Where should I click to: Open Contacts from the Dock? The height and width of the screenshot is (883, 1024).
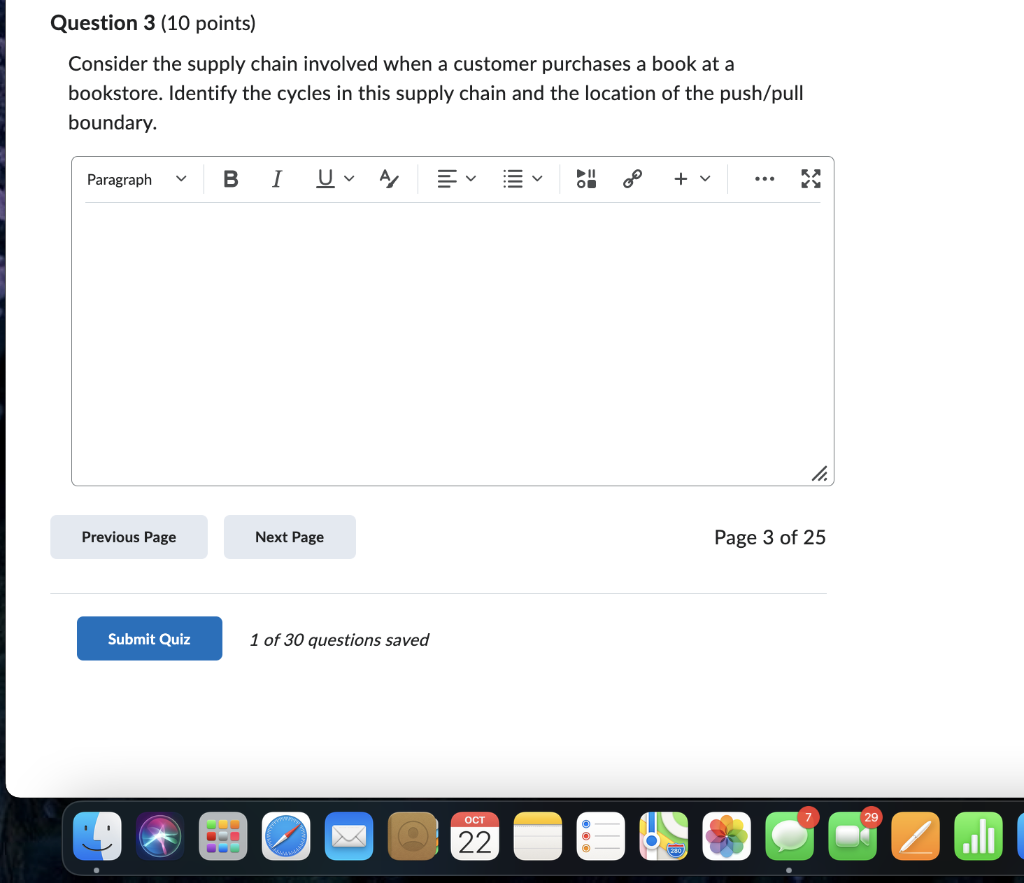(412, 837)
